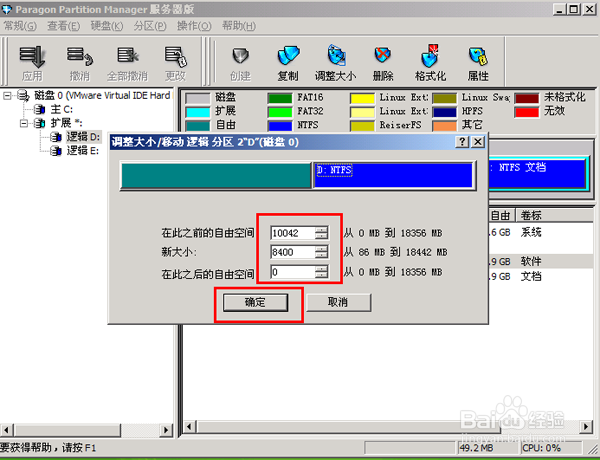
Task: Click the Resize (调整大小) toolbar icon
Action: (x=336, y=56)
